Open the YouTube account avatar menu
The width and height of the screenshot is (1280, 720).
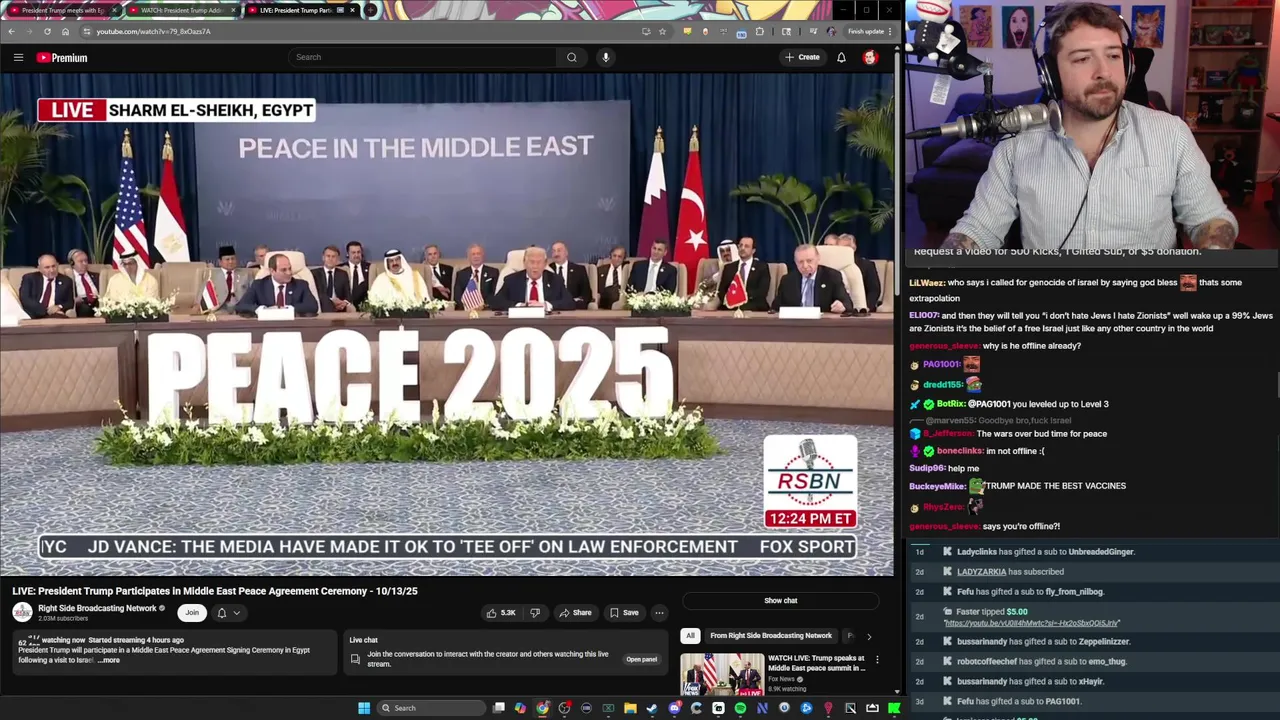[870, 57]
